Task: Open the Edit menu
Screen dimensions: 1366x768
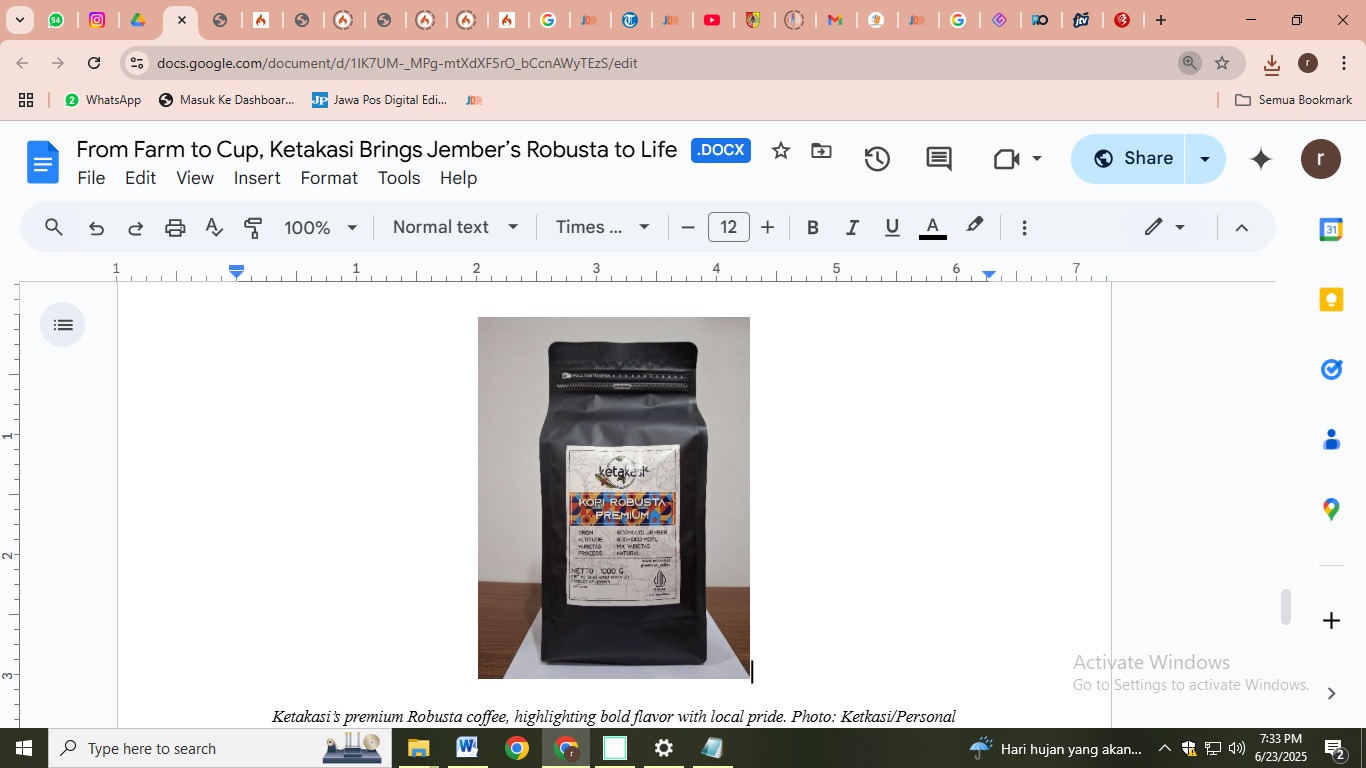Action: [x=140, y=178]
